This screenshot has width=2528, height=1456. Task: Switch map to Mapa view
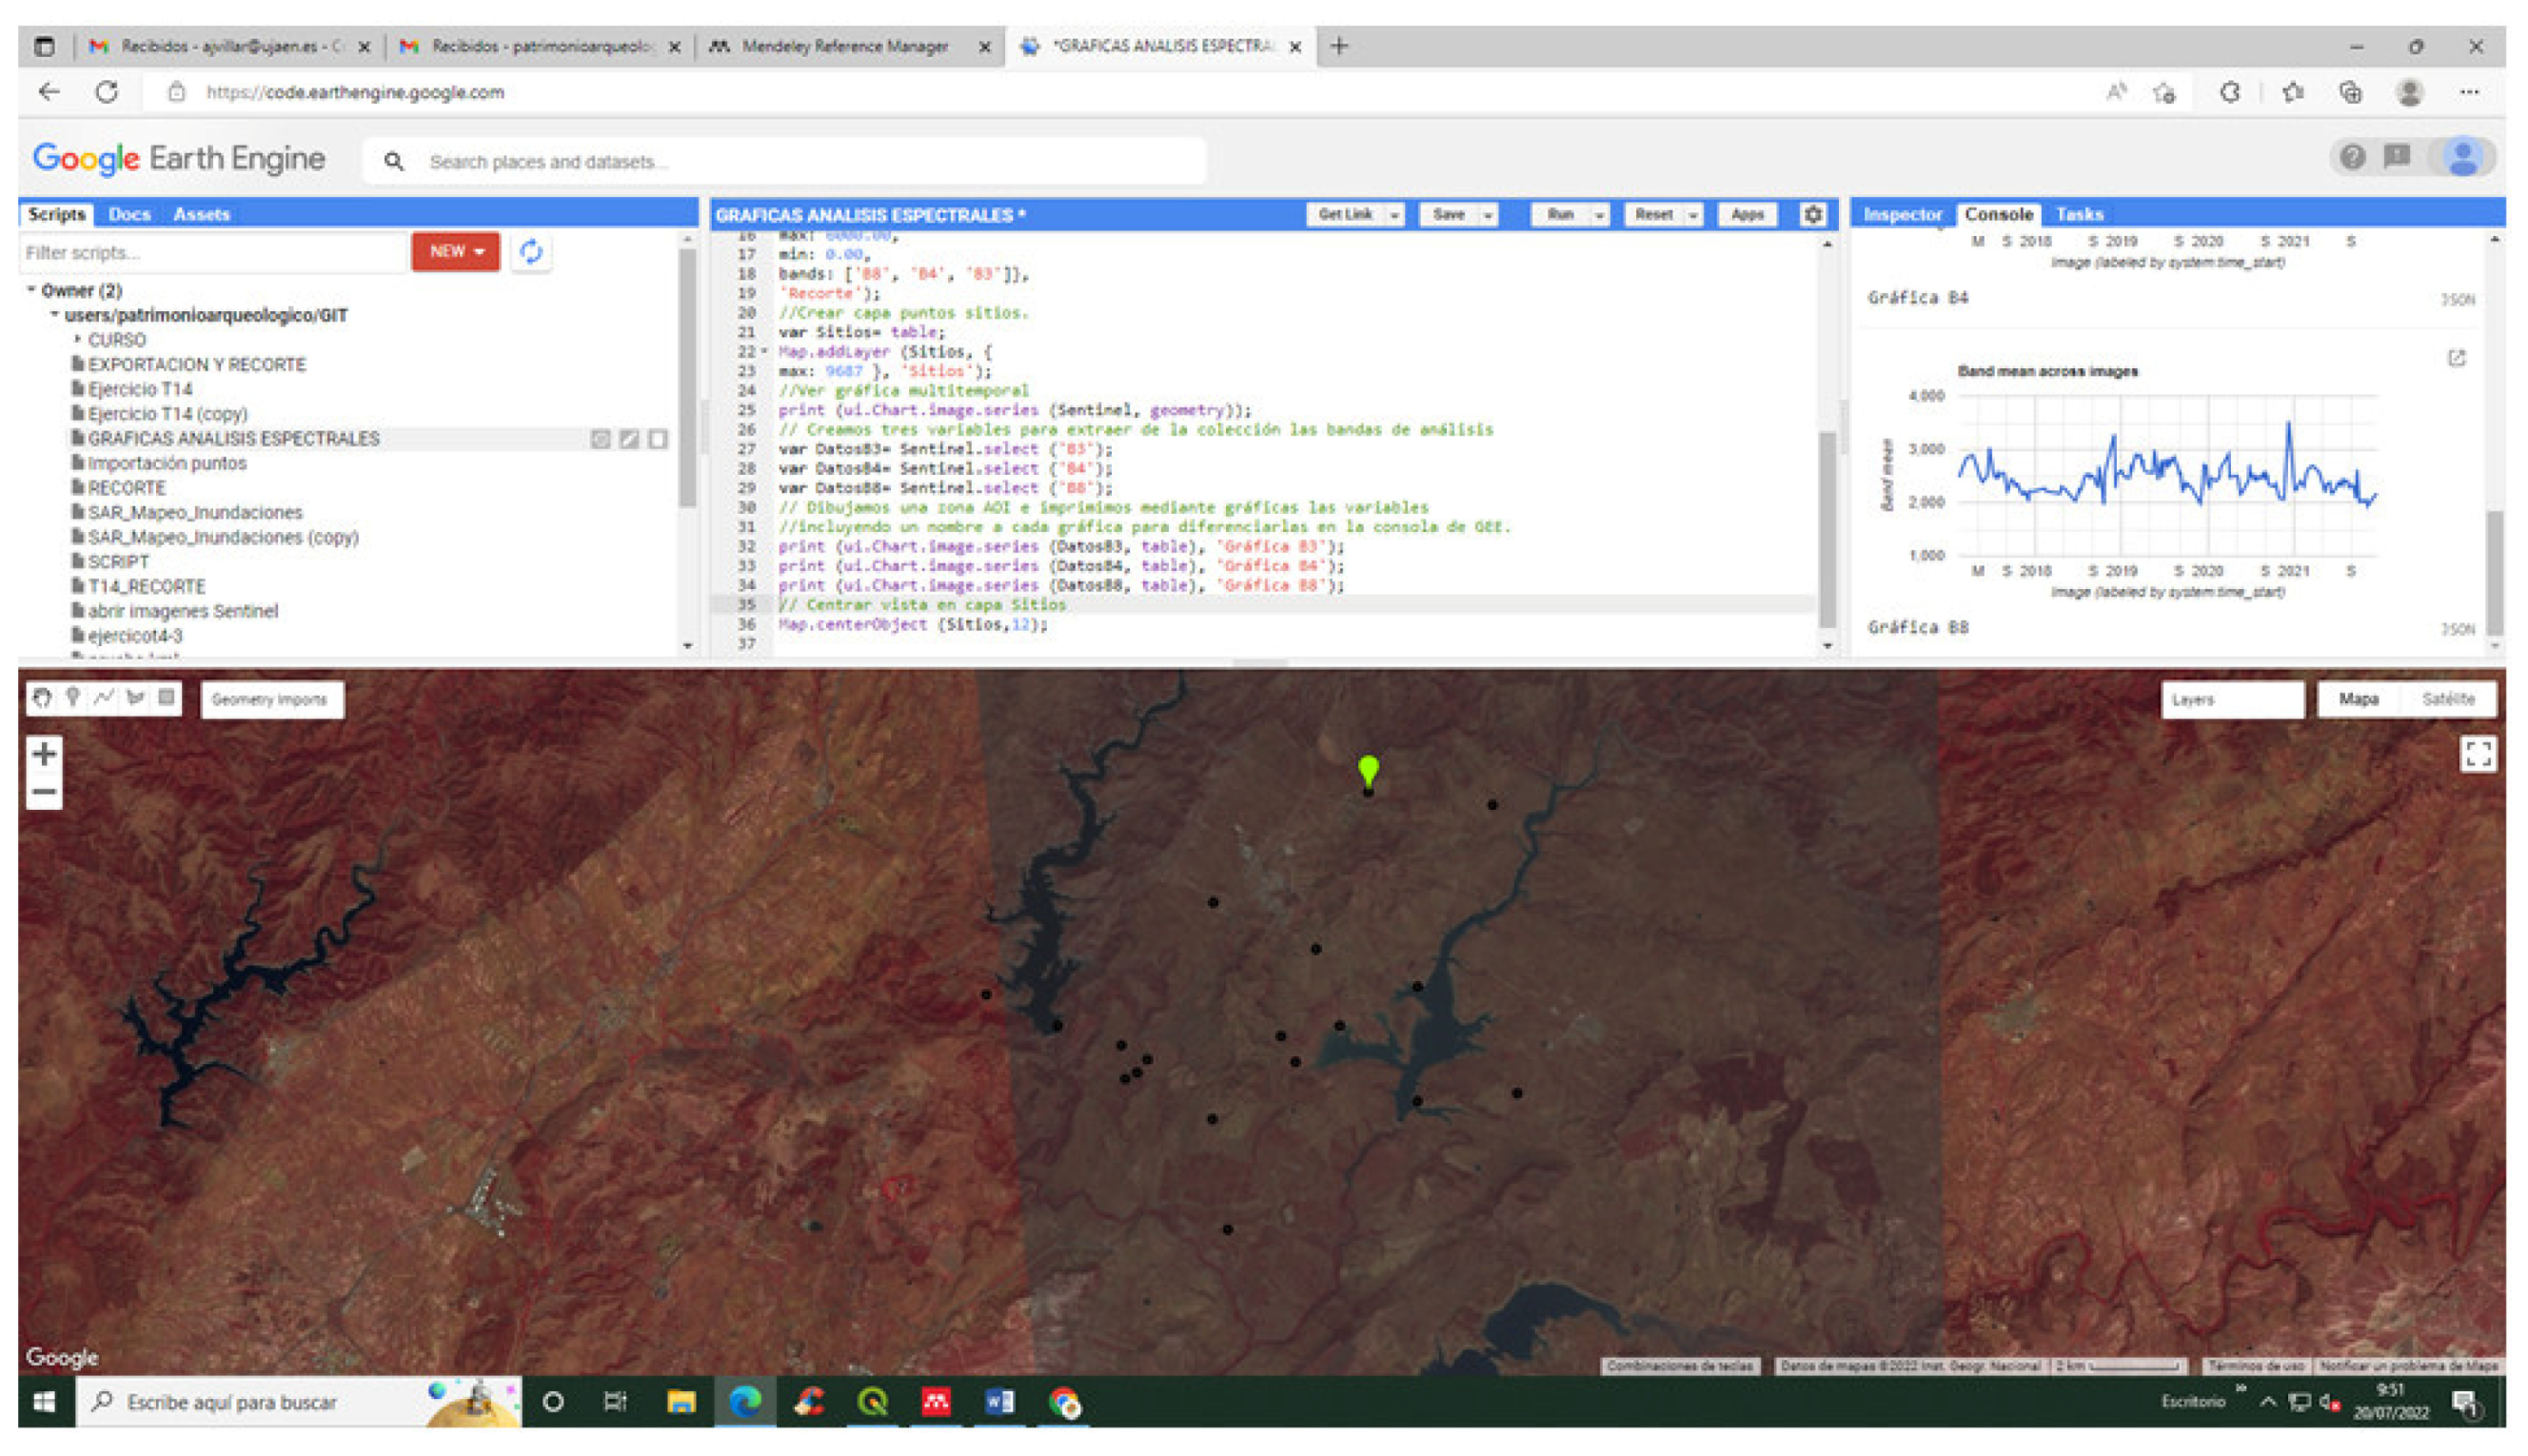[2358, 699]
